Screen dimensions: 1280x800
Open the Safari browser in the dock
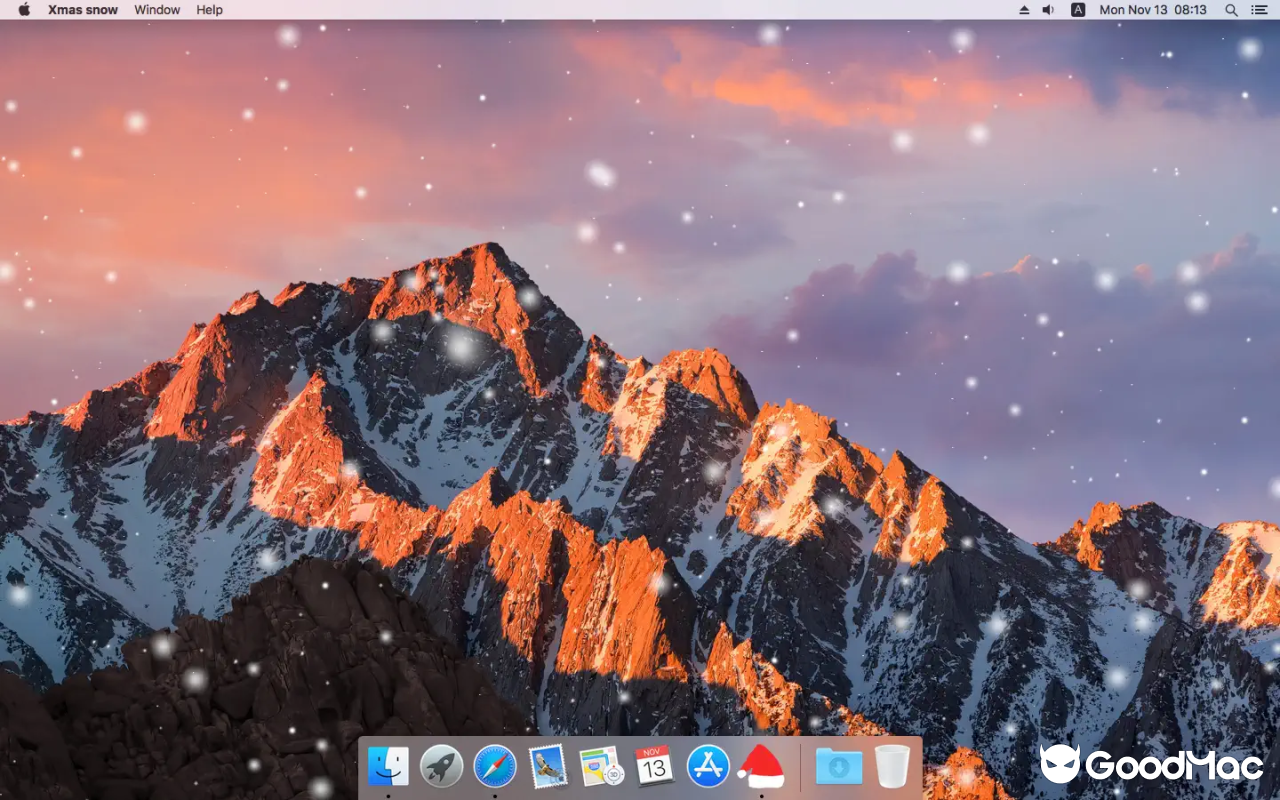495,766
